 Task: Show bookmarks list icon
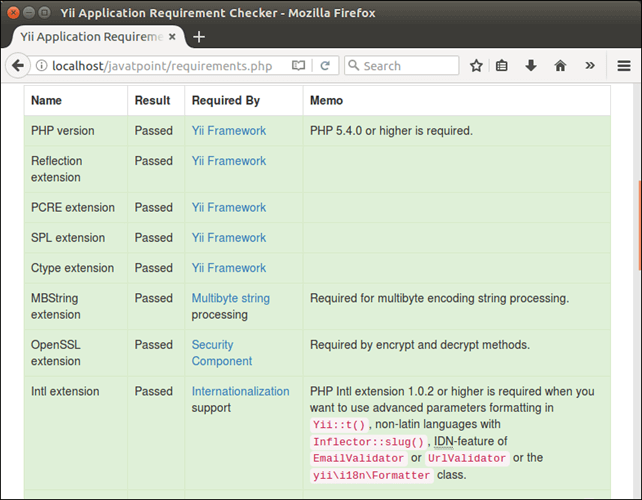click(x=502, y=66)
